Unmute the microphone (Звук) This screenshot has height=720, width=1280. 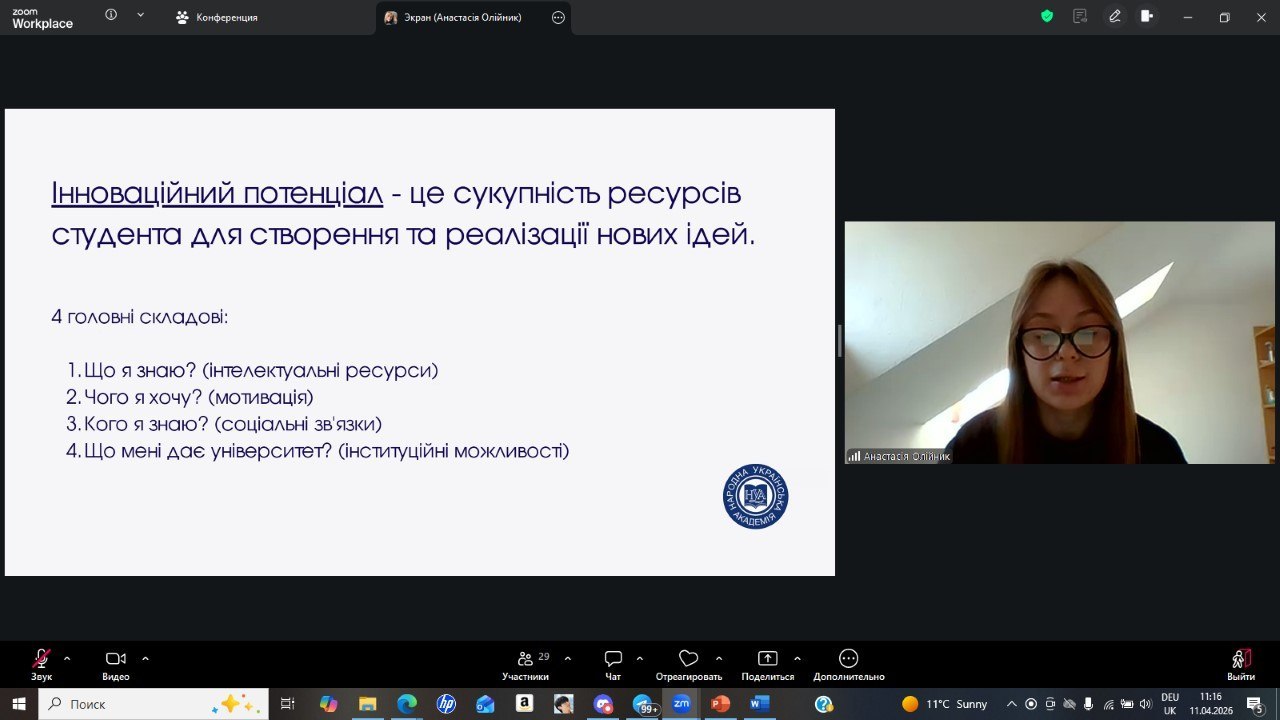[x=41, y=659]
